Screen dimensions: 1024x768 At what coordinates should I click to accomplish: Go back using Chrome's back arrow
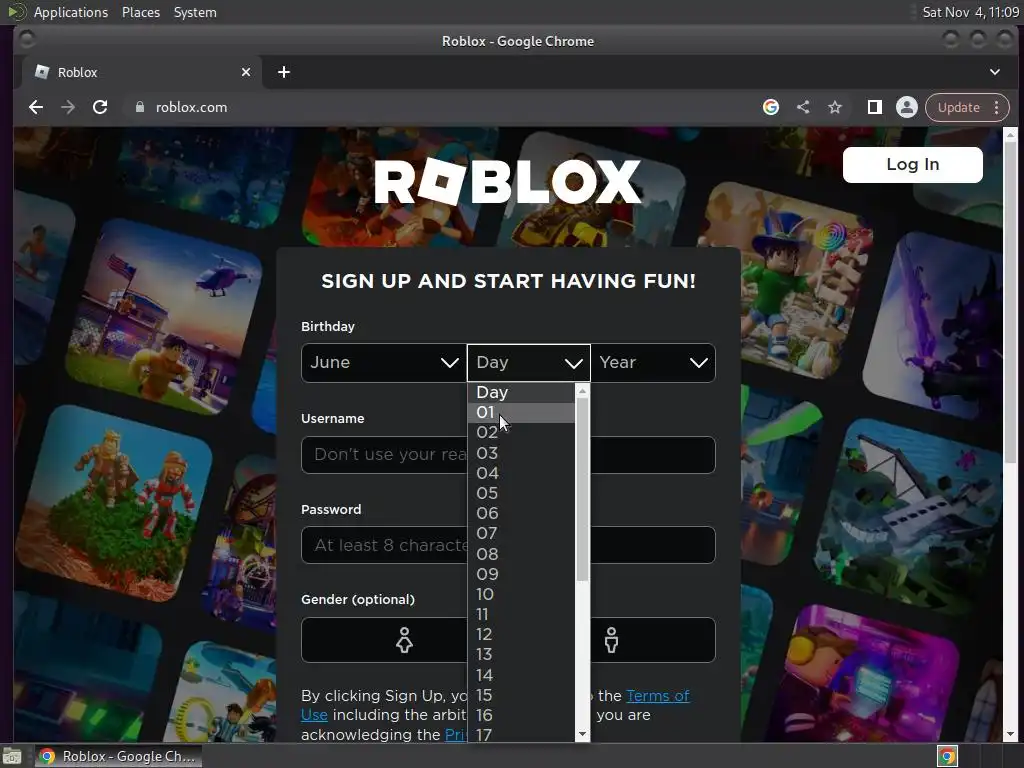pos(36,107)
